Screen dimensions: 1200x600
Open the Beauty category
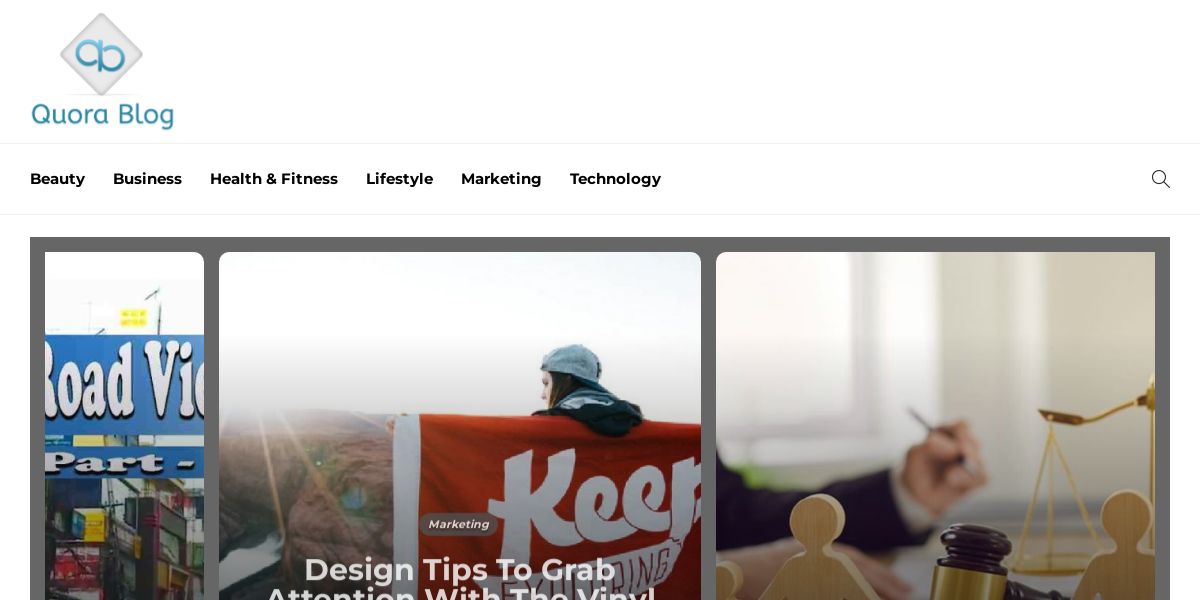57,179
